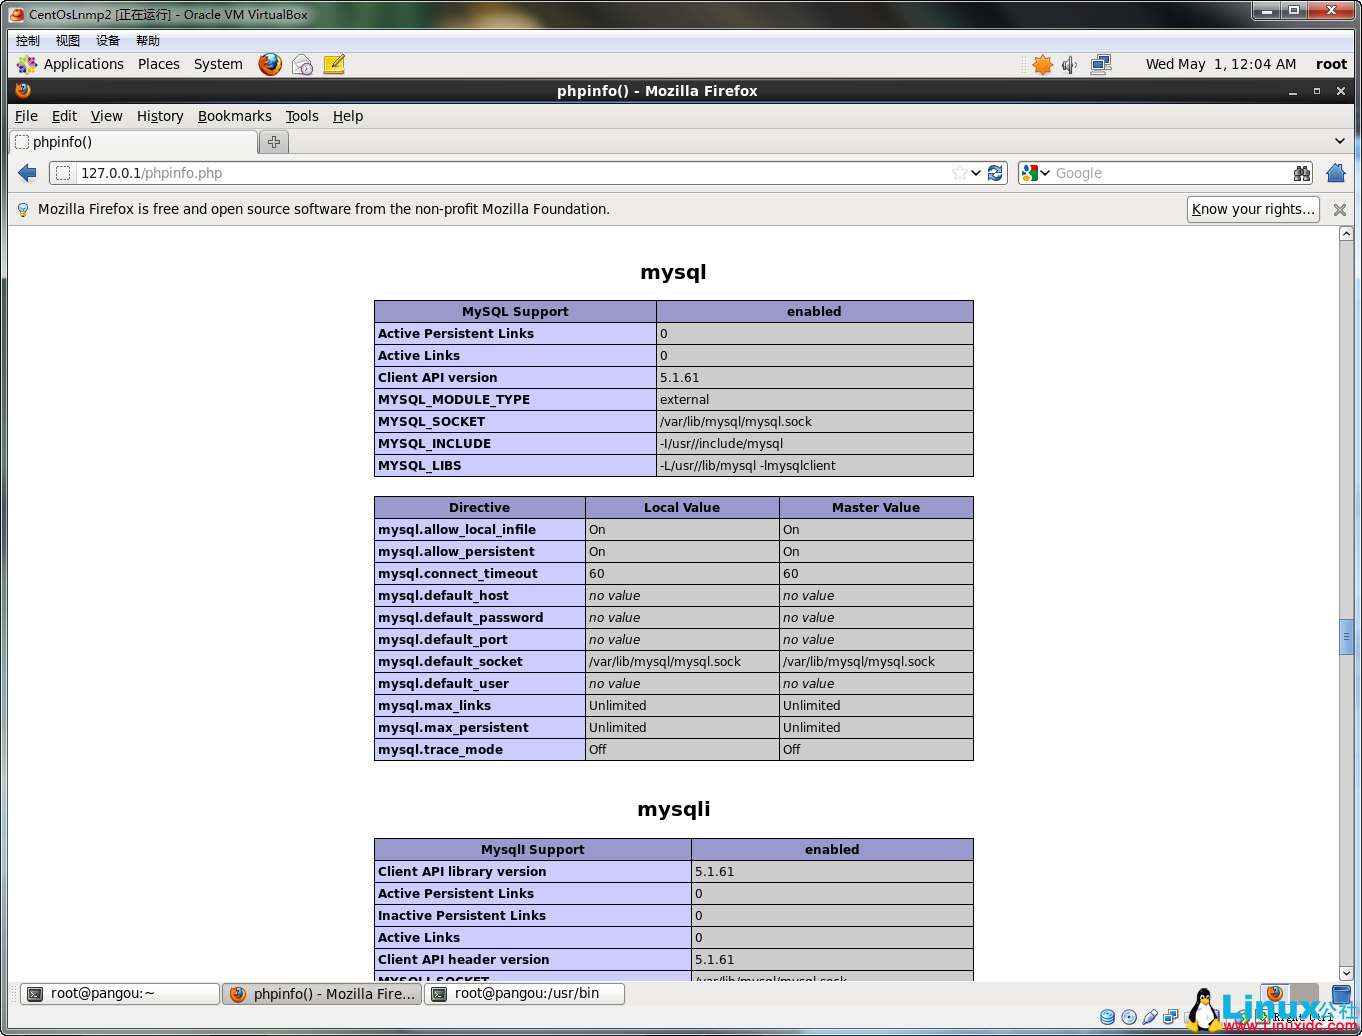Switch to the phpinfo() browser tab

(130, 141)
